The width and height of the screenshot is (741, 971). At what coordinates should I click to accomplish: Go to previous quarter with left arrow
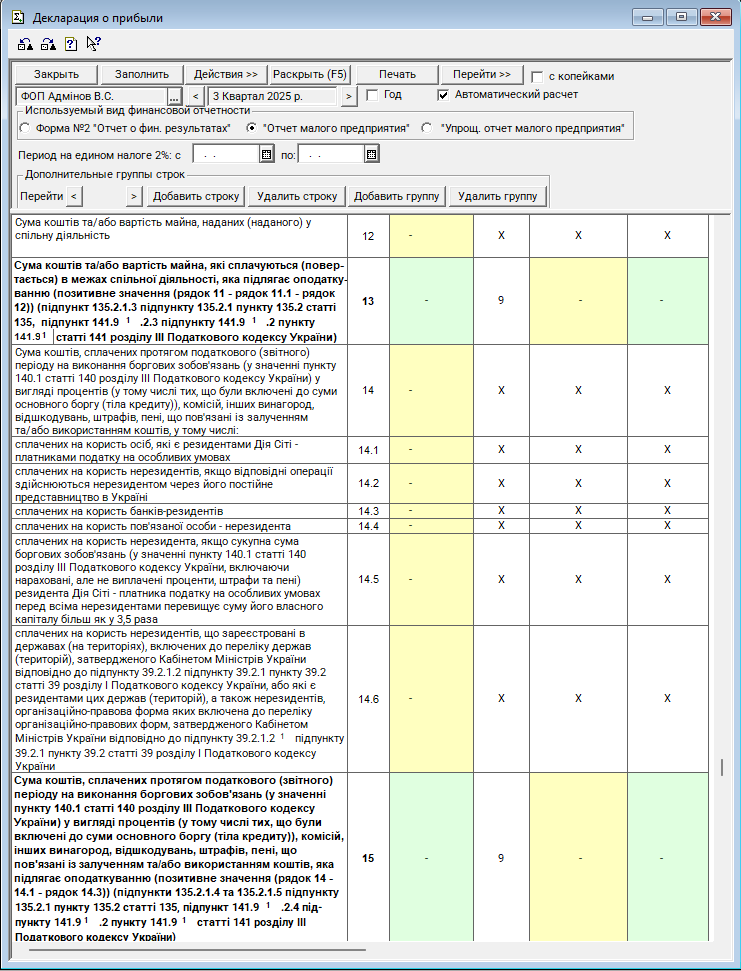[195, 96]
